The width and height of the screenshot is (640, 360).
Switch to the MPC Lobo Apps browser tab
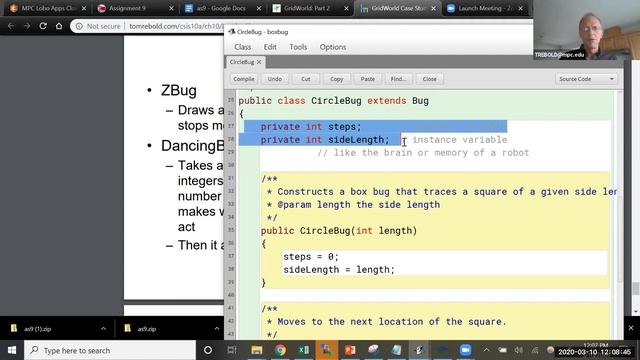[48, 8]
